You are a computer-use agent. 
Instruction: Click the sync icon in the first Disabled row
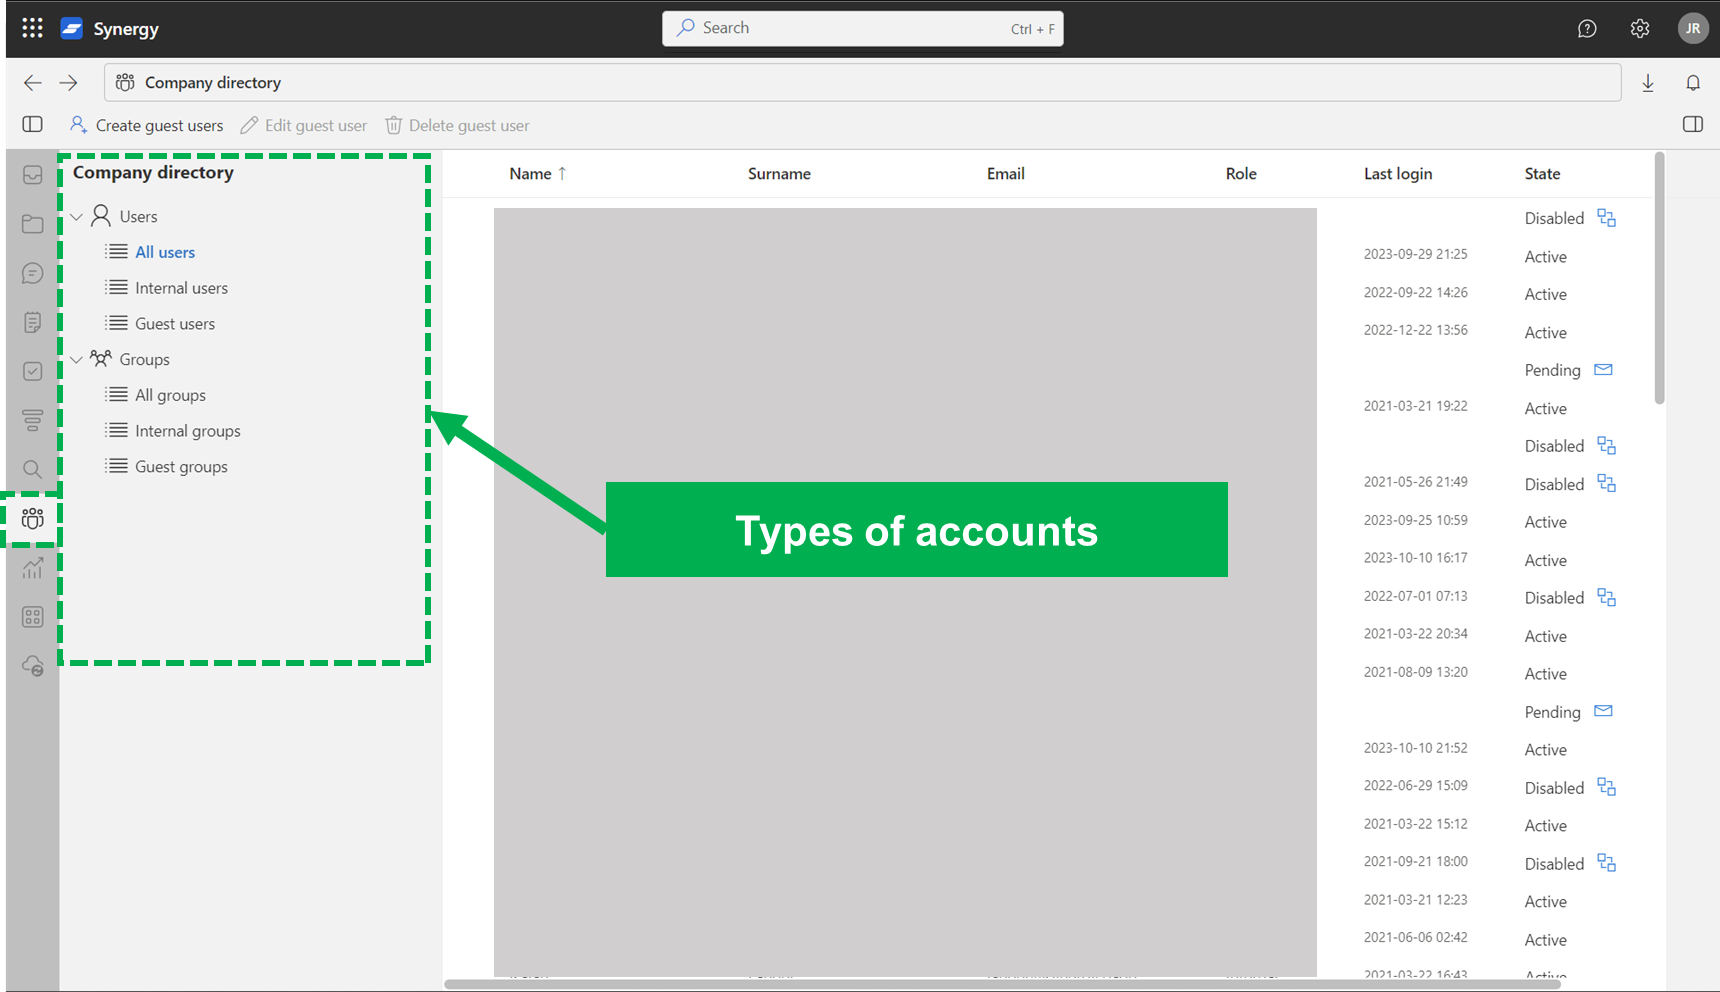[1606, 218]
